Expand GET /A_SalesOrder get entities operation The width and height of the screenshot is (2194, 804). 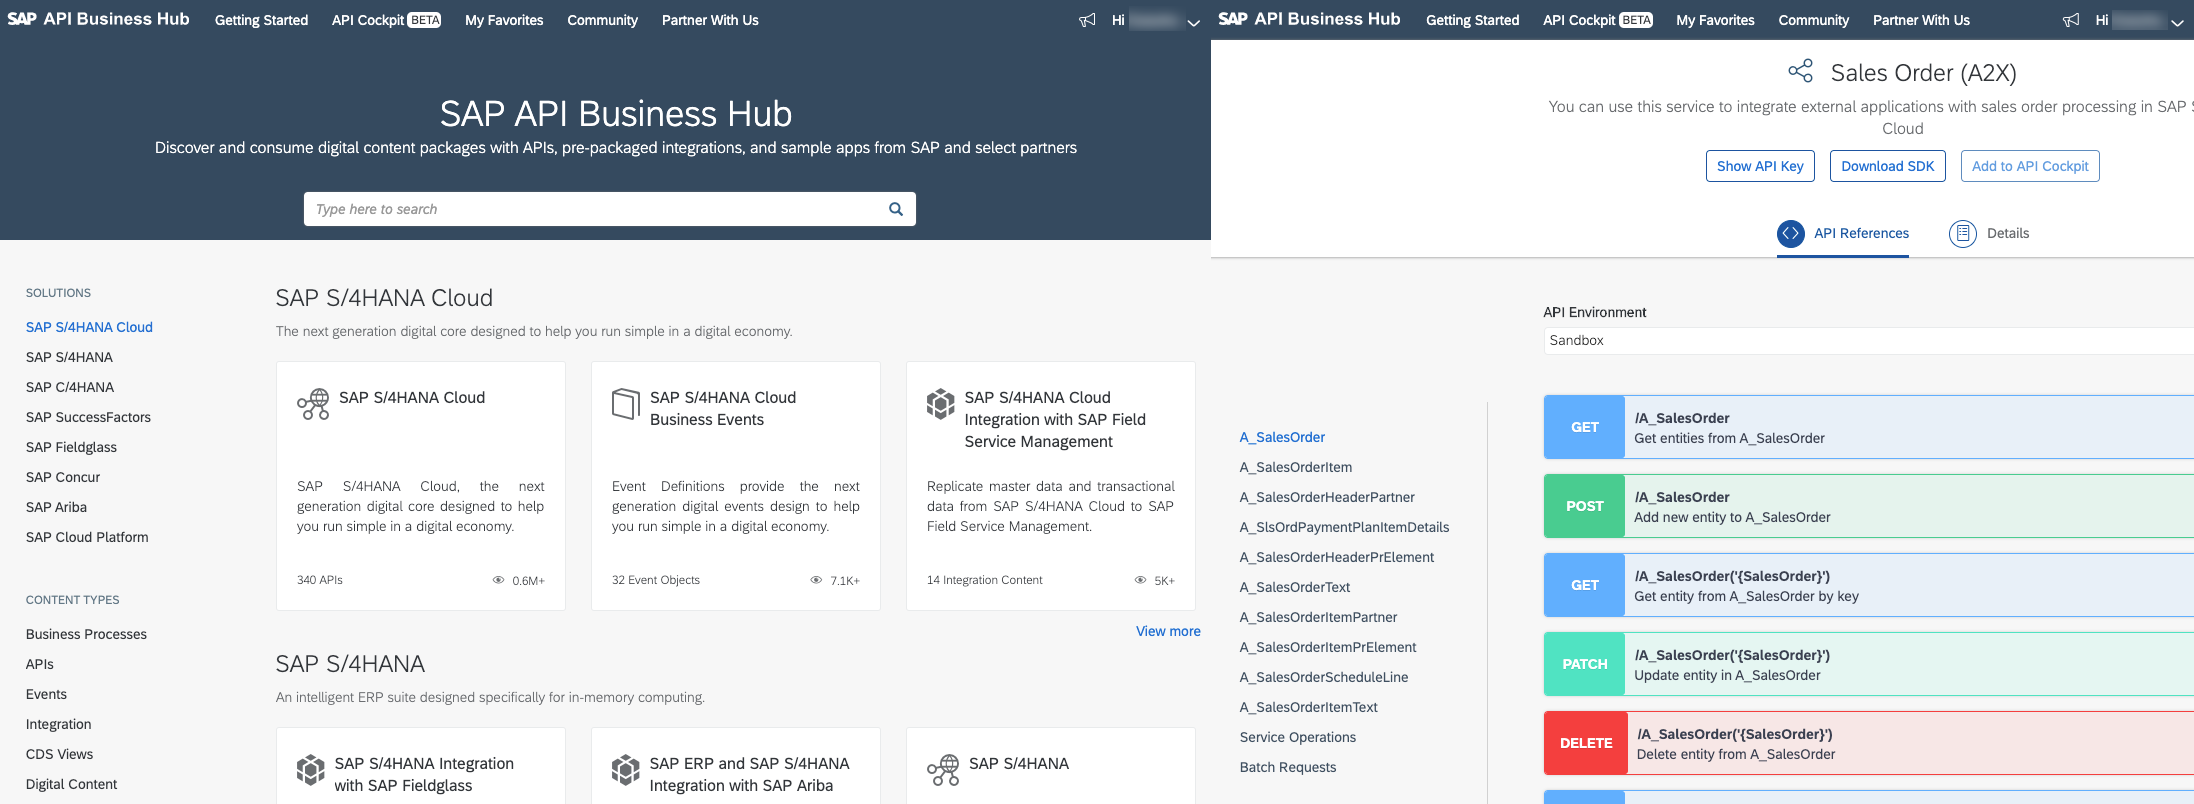coord(1868,427)
